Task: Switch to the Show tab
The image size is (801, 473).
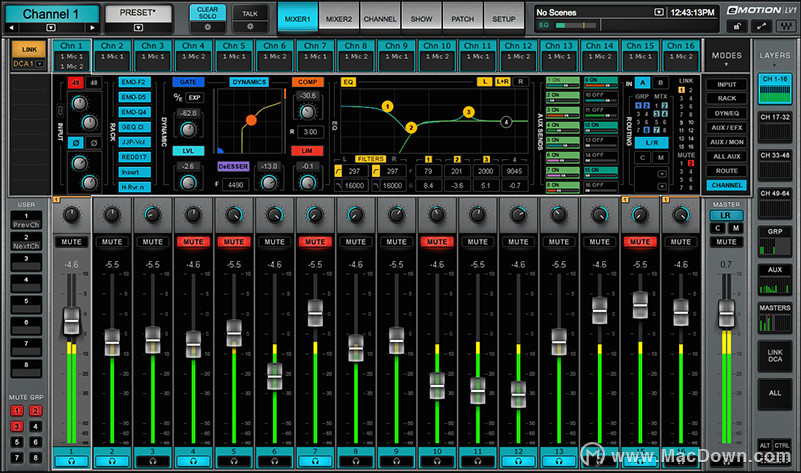Action: 421,19
